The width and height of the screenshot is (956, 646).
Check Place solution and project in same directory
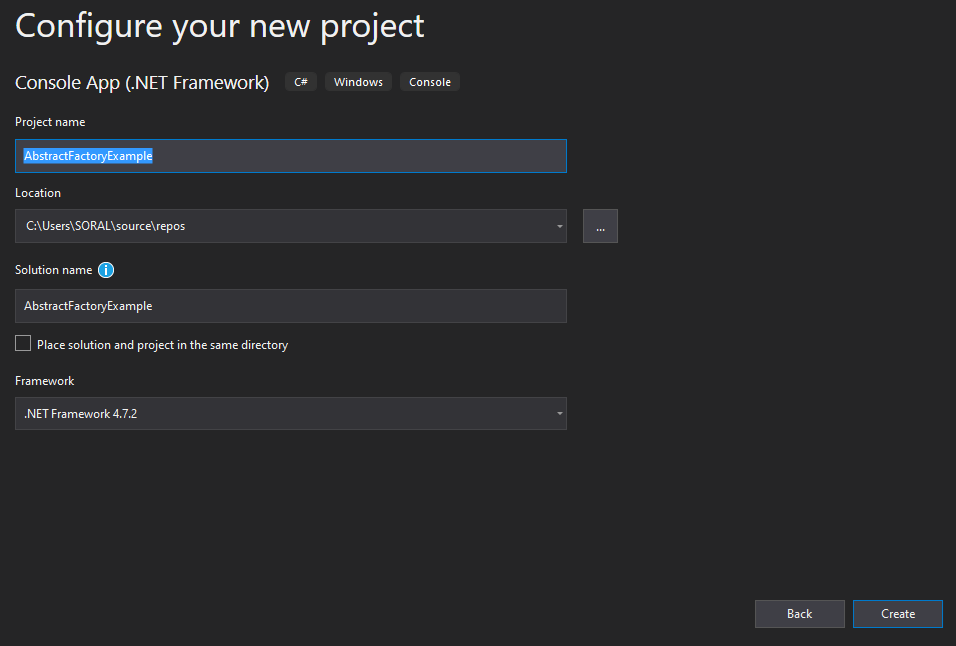click(23, 344)
